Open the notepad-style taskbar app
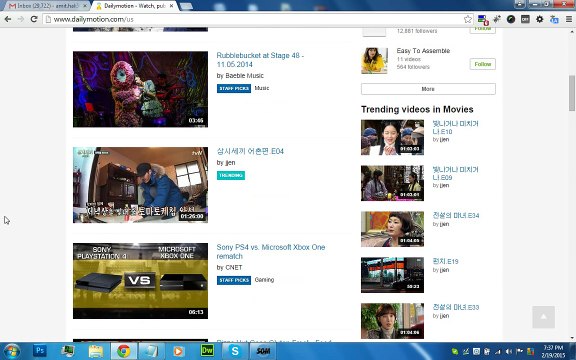 point(151,351)
